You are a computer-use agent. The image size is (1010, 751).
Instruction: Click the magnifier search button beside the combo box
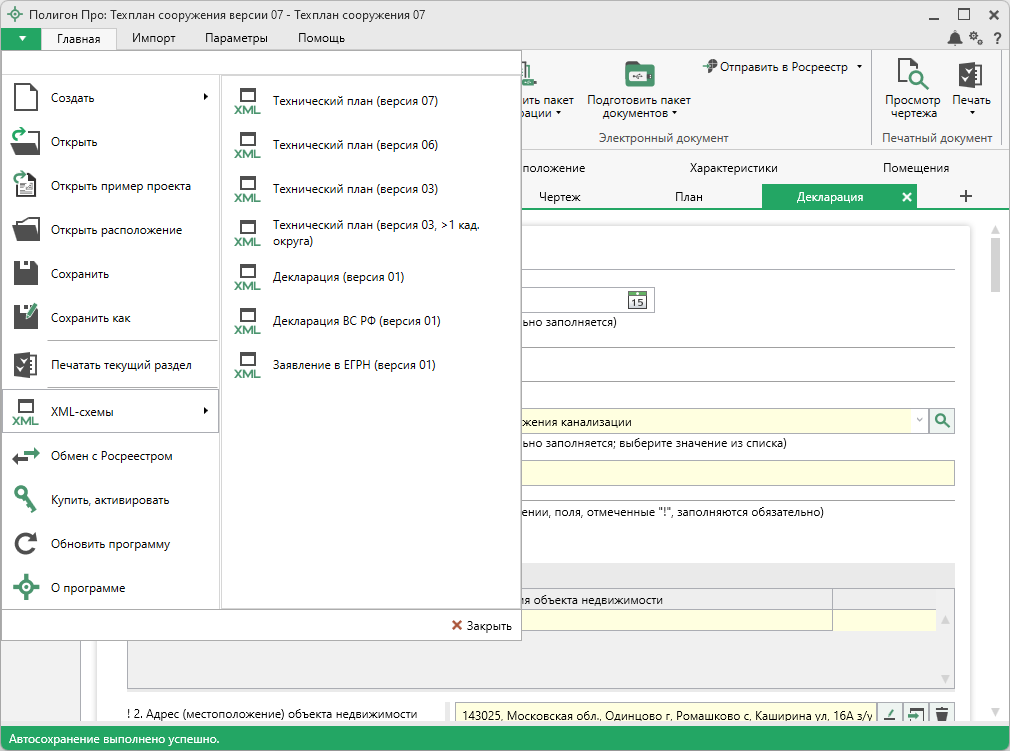tap(942, 422)
